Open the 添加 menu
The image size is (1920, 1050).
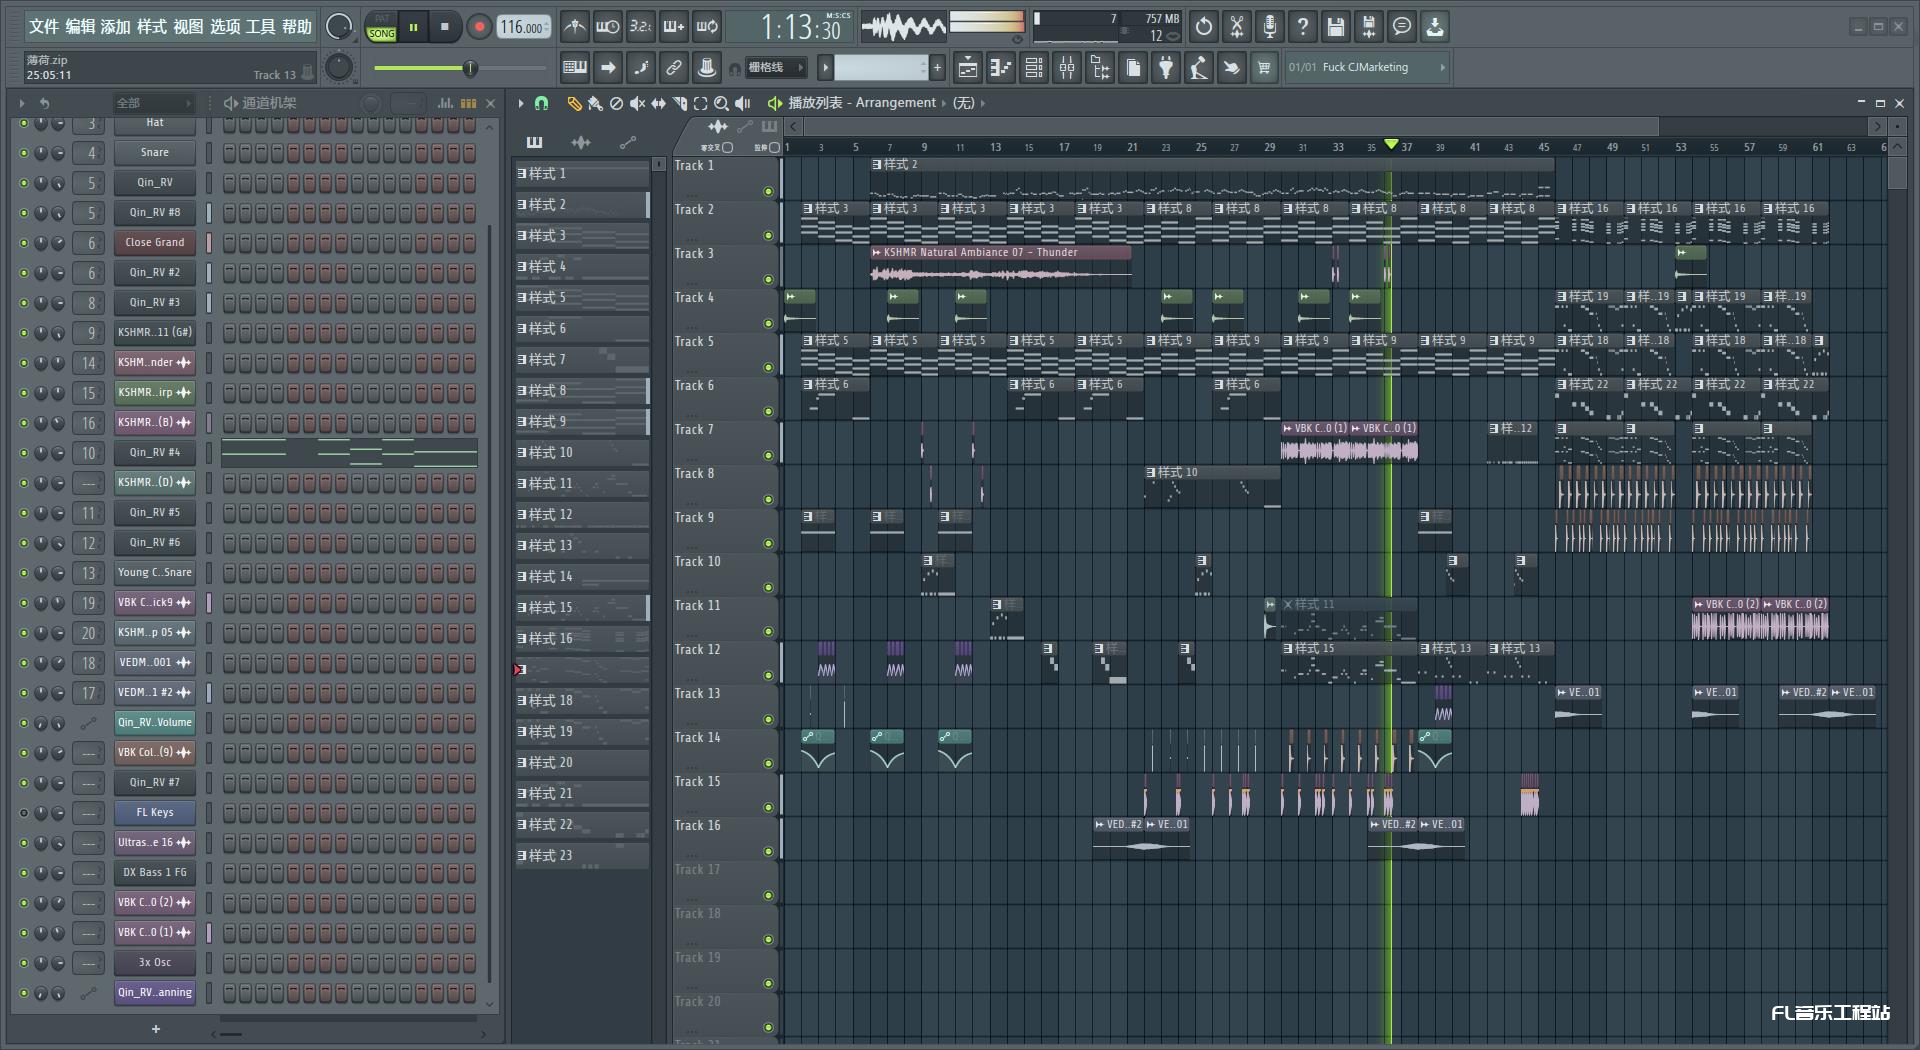(x=116, y=27)
